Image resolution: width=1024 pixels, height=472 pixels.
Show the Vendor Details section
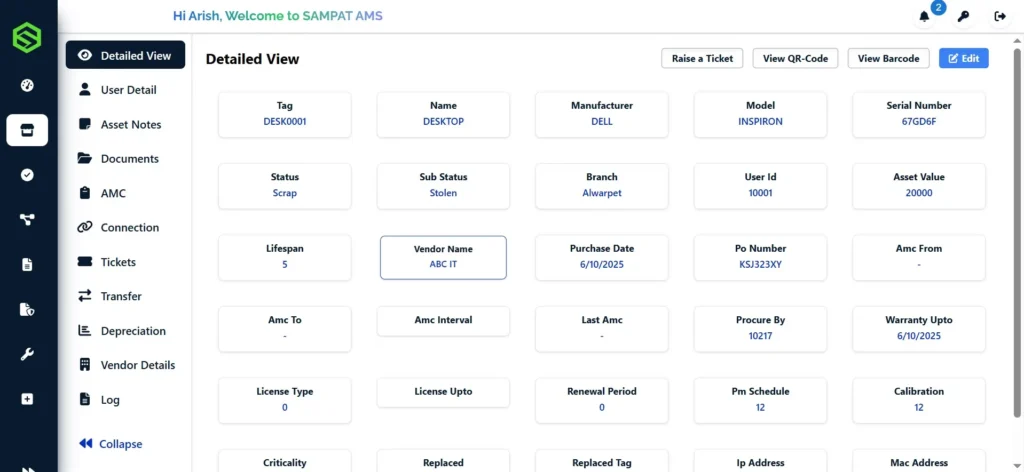tap(137, 366)
